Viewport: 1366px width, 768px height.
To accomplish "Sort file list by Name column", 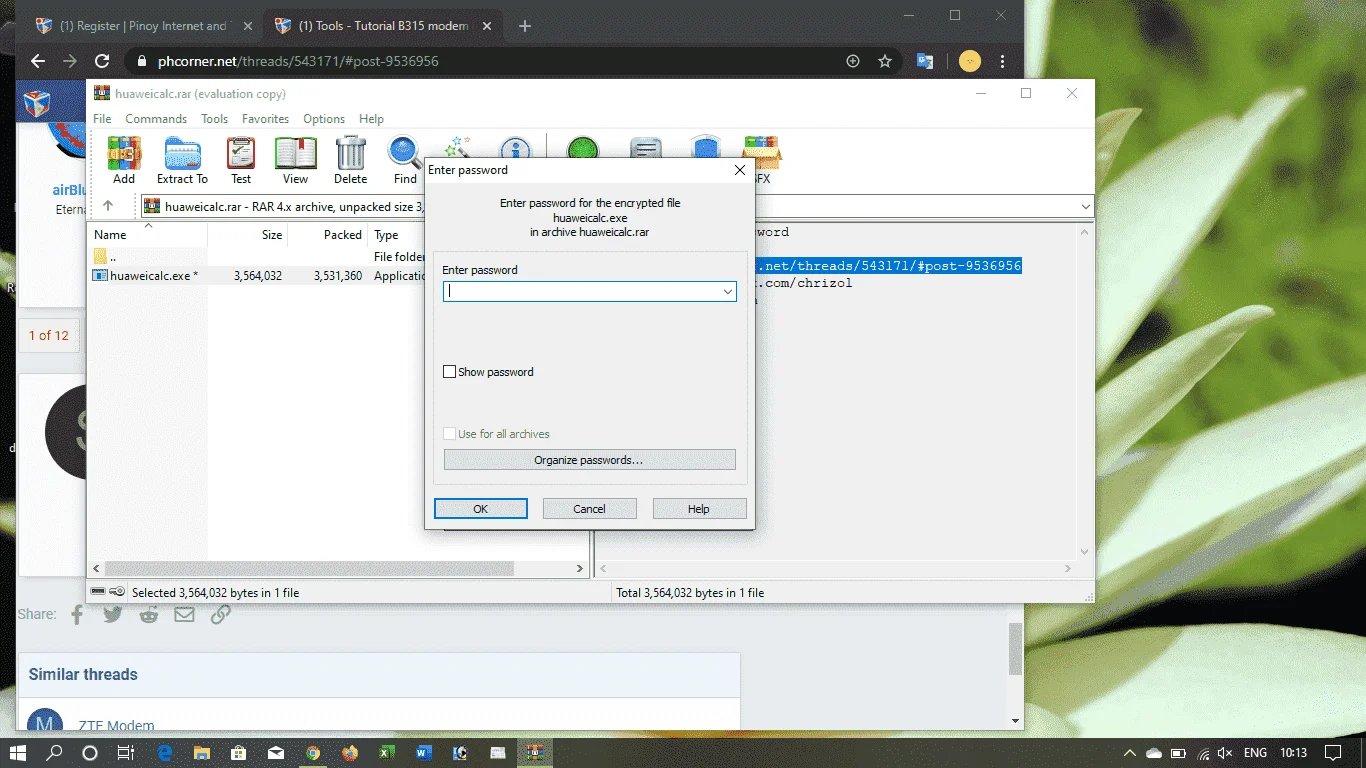I will coord(148,235).
